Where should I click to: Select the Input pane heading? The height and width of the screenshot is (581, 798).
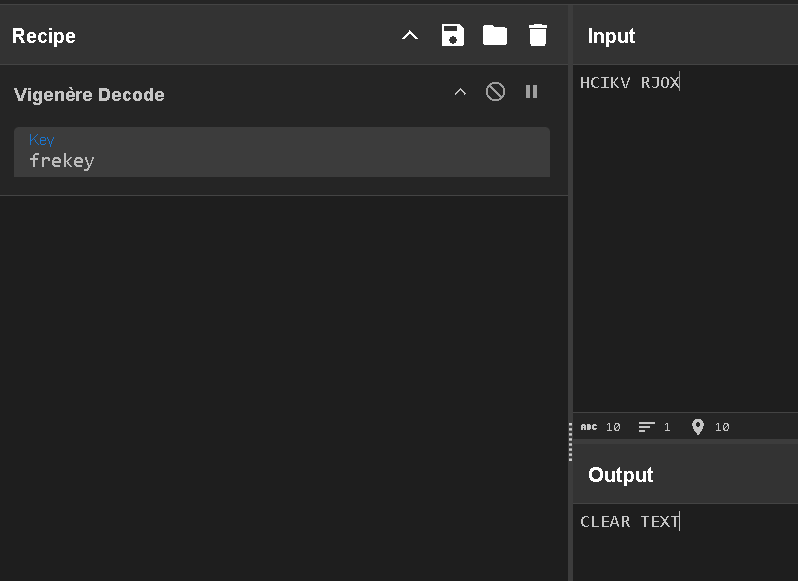click(x=611, y=36)
